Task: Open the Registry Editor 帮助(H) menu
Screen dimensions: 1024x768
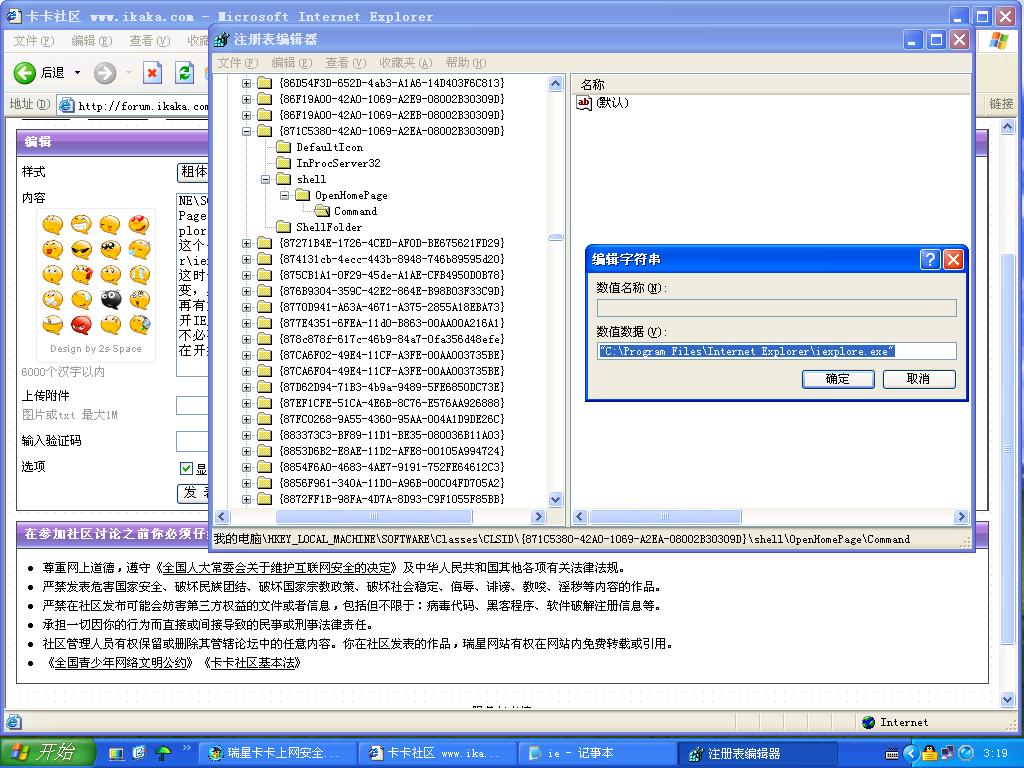Action: (466, 63)
